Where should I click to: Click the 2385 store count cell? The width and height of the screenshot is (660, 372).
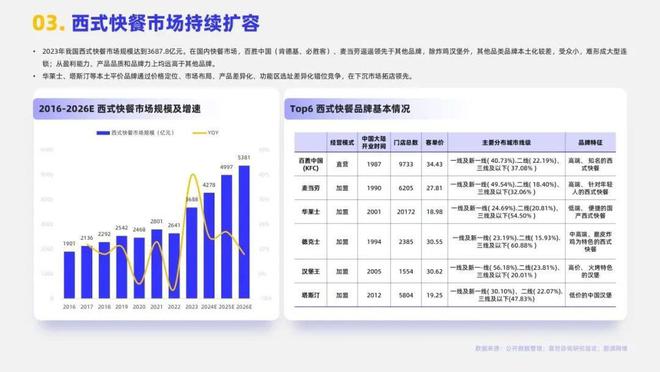[406, 242]
